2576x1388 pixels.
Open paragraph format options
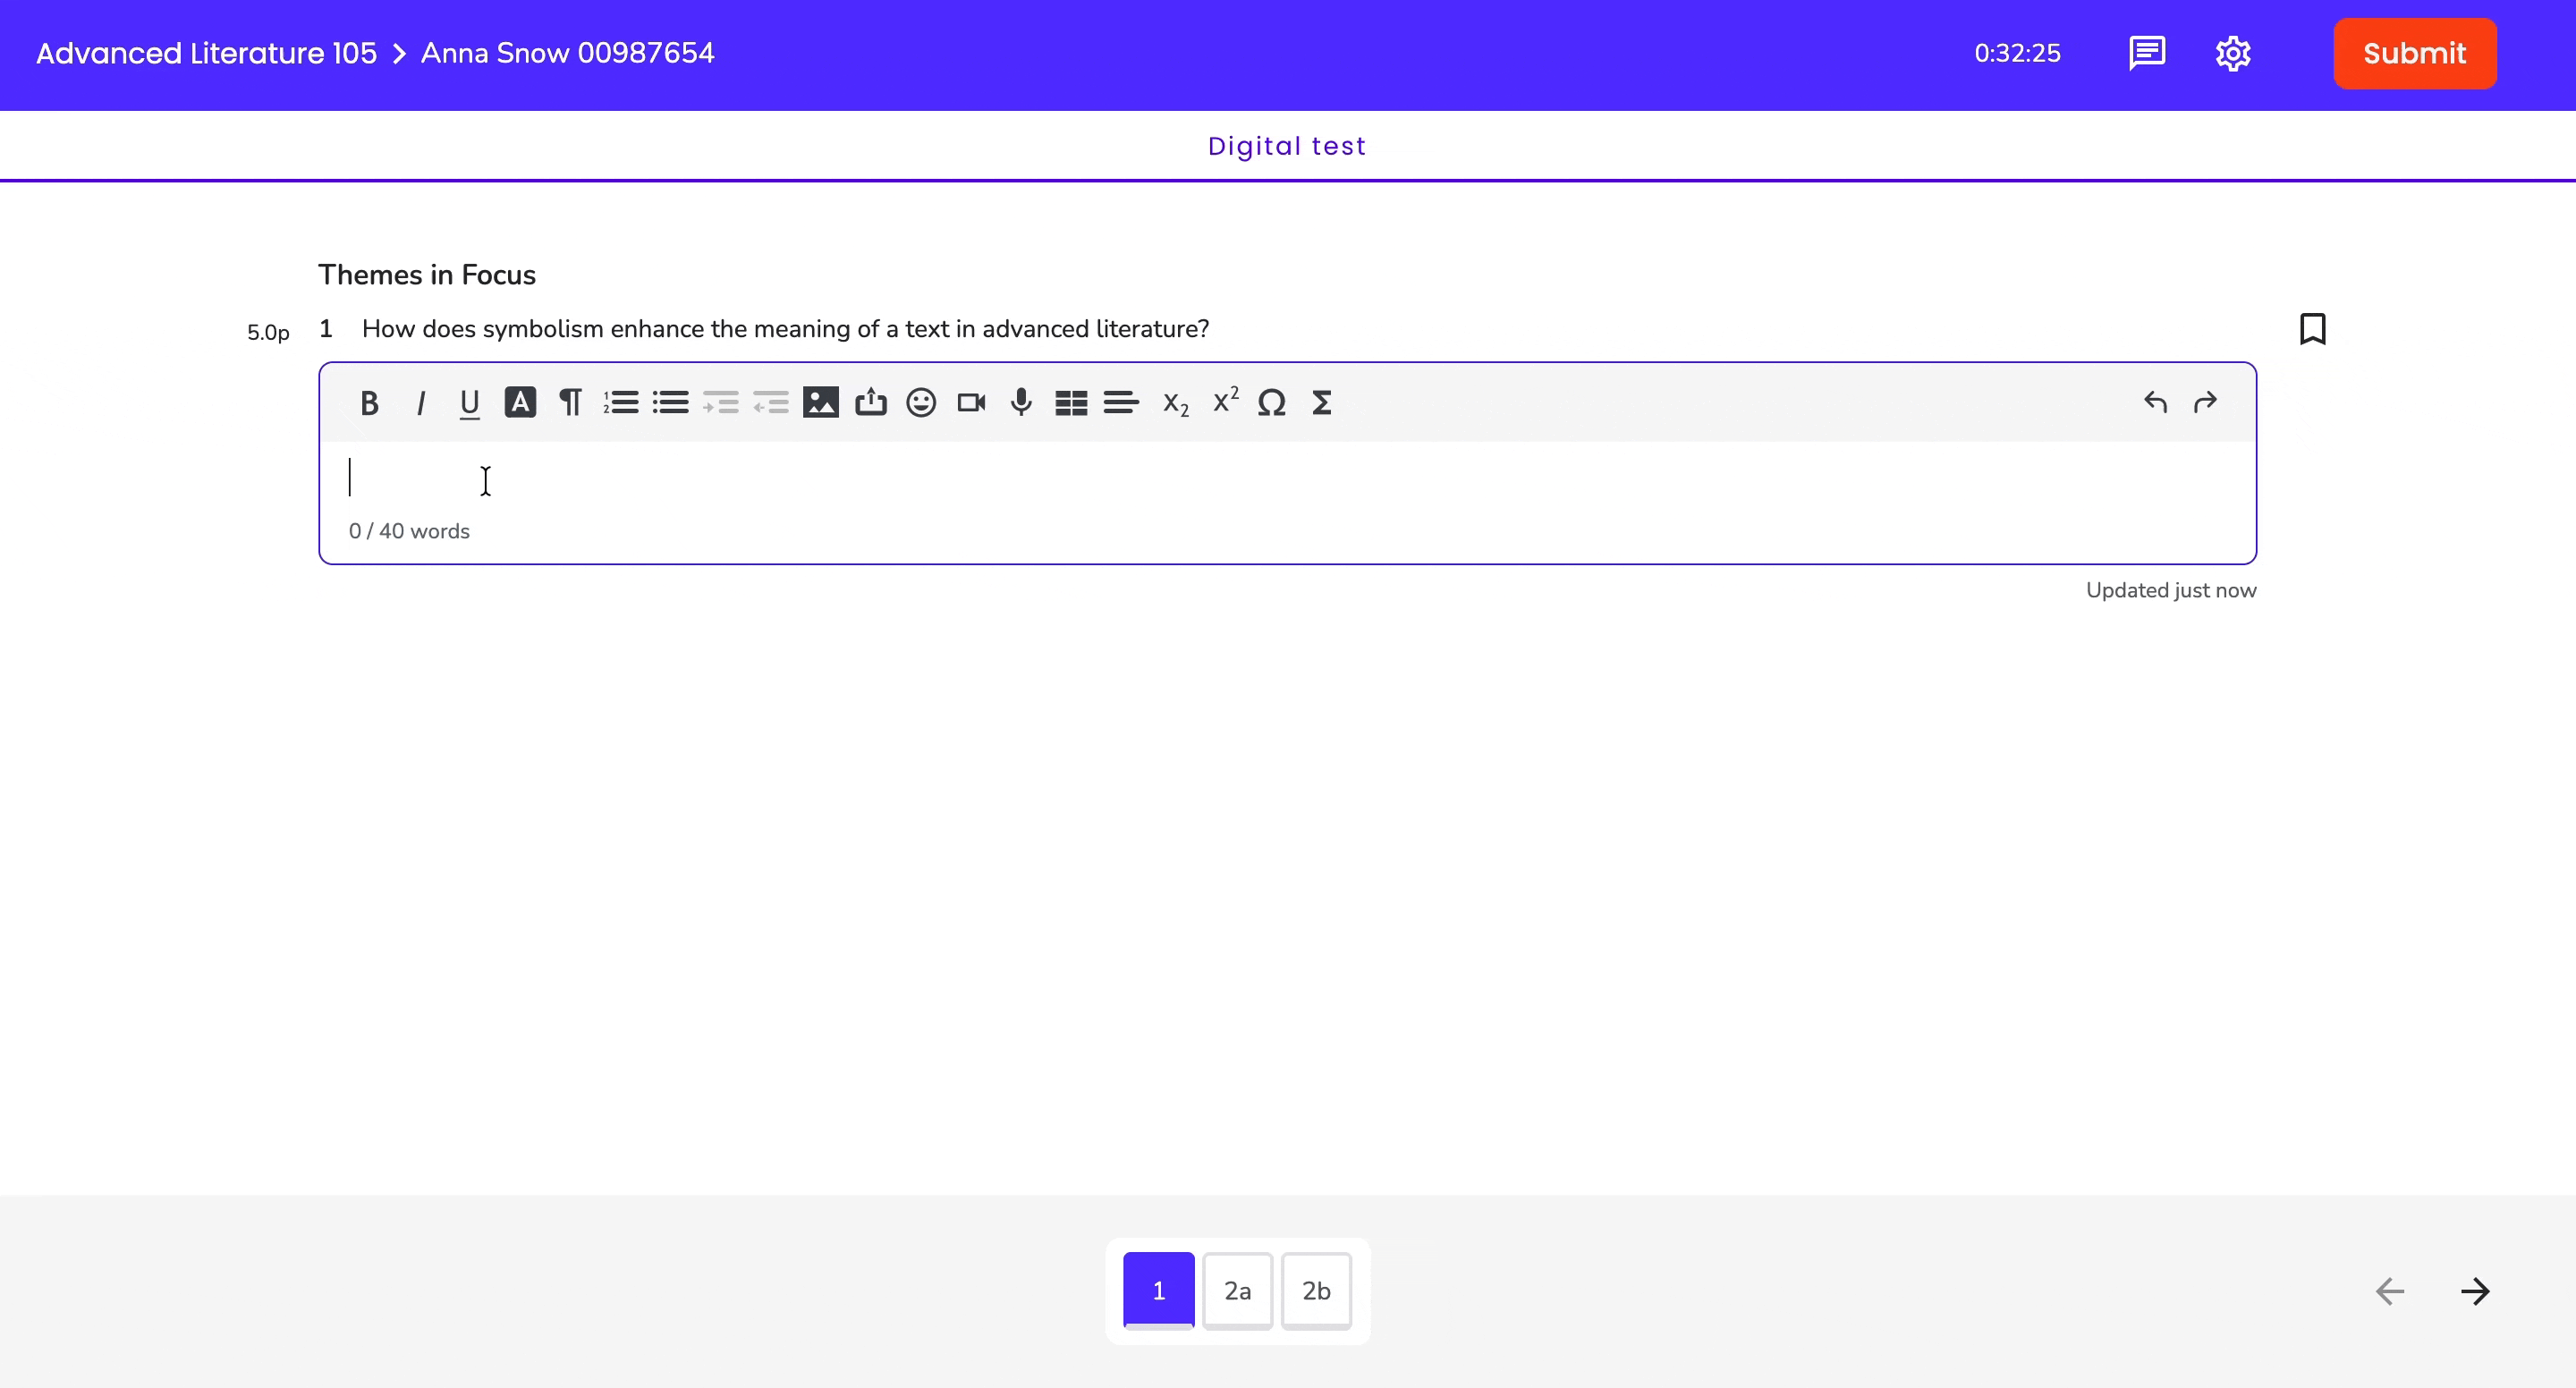click(571, 402)
